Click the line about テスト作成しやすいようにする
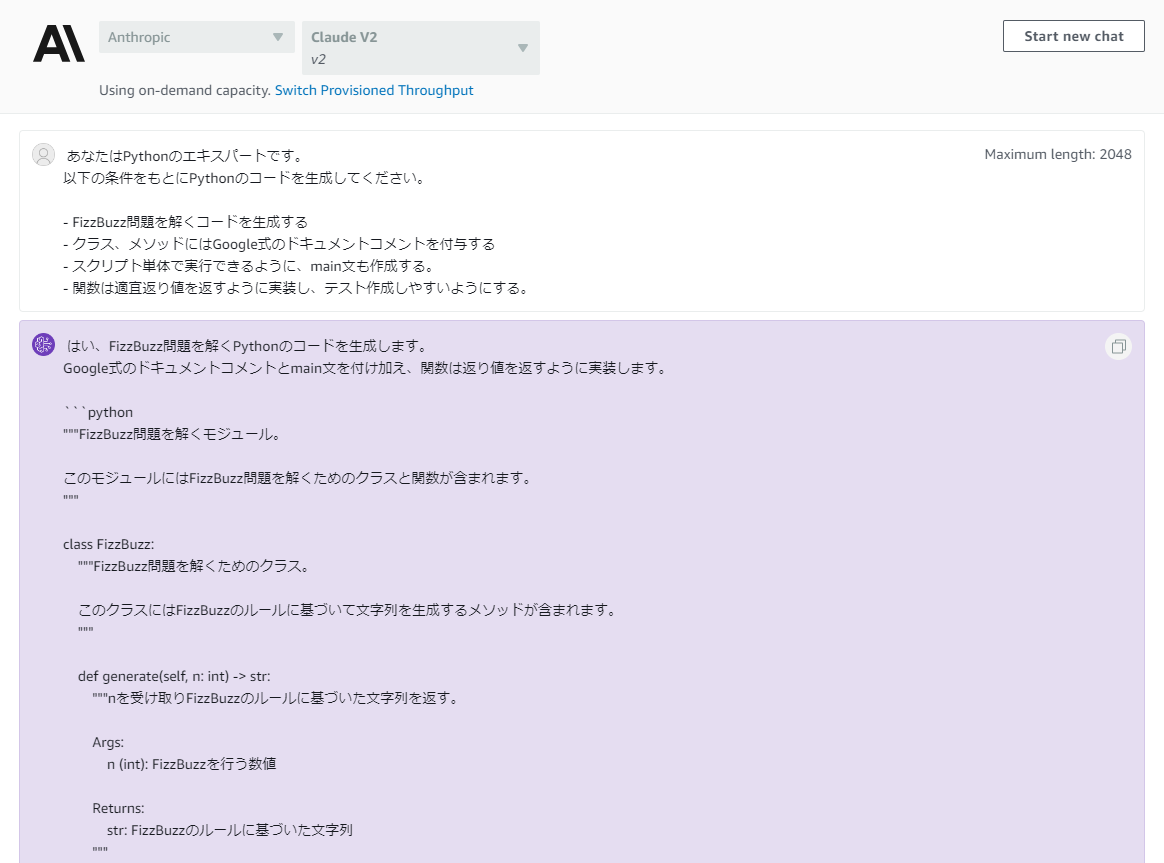The width and height of the screenshot is (1164, 863). 298,288
